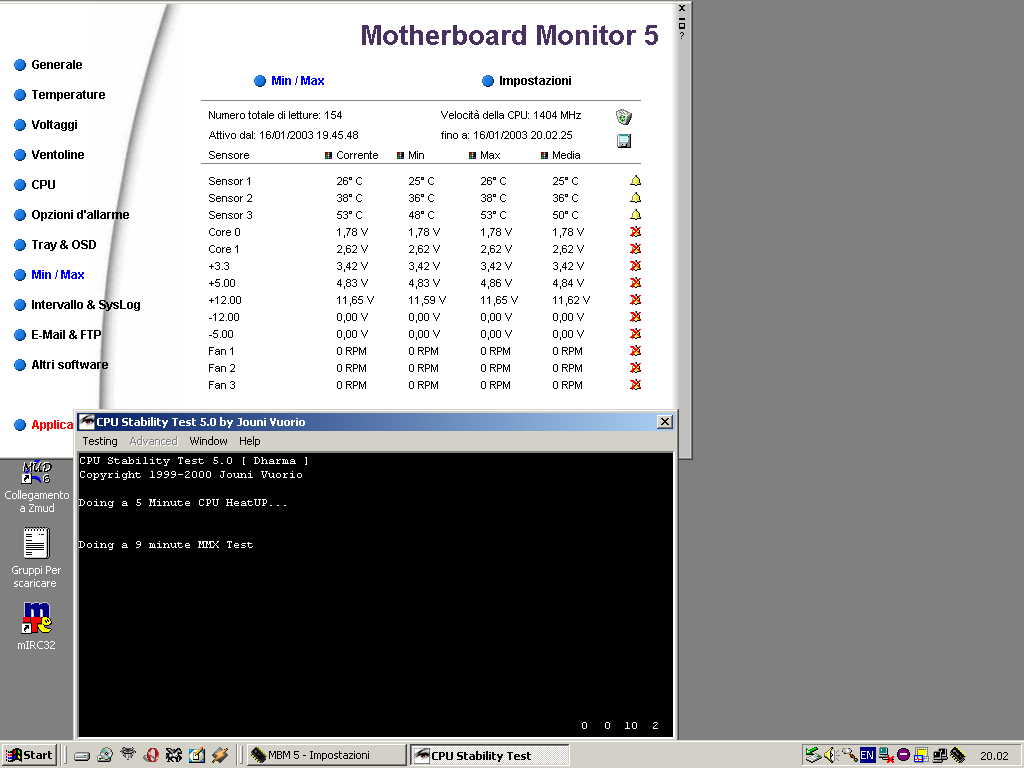
Task: Open the Collegamento a Zmud desktop shortcut
Action: [37, 487]
